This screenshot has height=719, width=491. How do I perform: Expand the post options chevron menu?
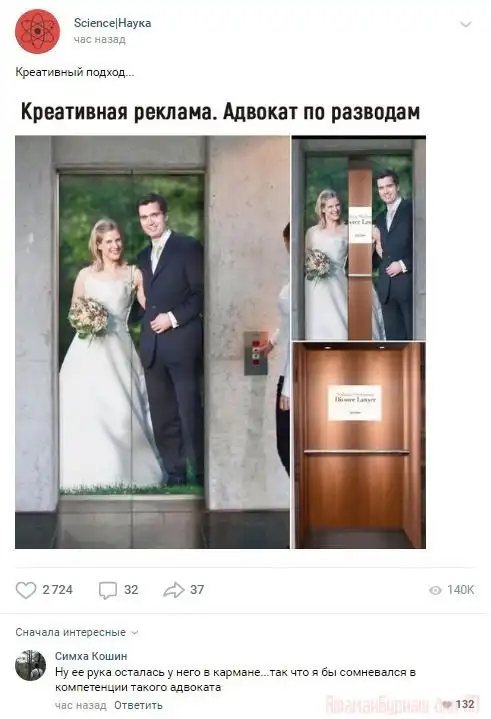click(465, 24)
